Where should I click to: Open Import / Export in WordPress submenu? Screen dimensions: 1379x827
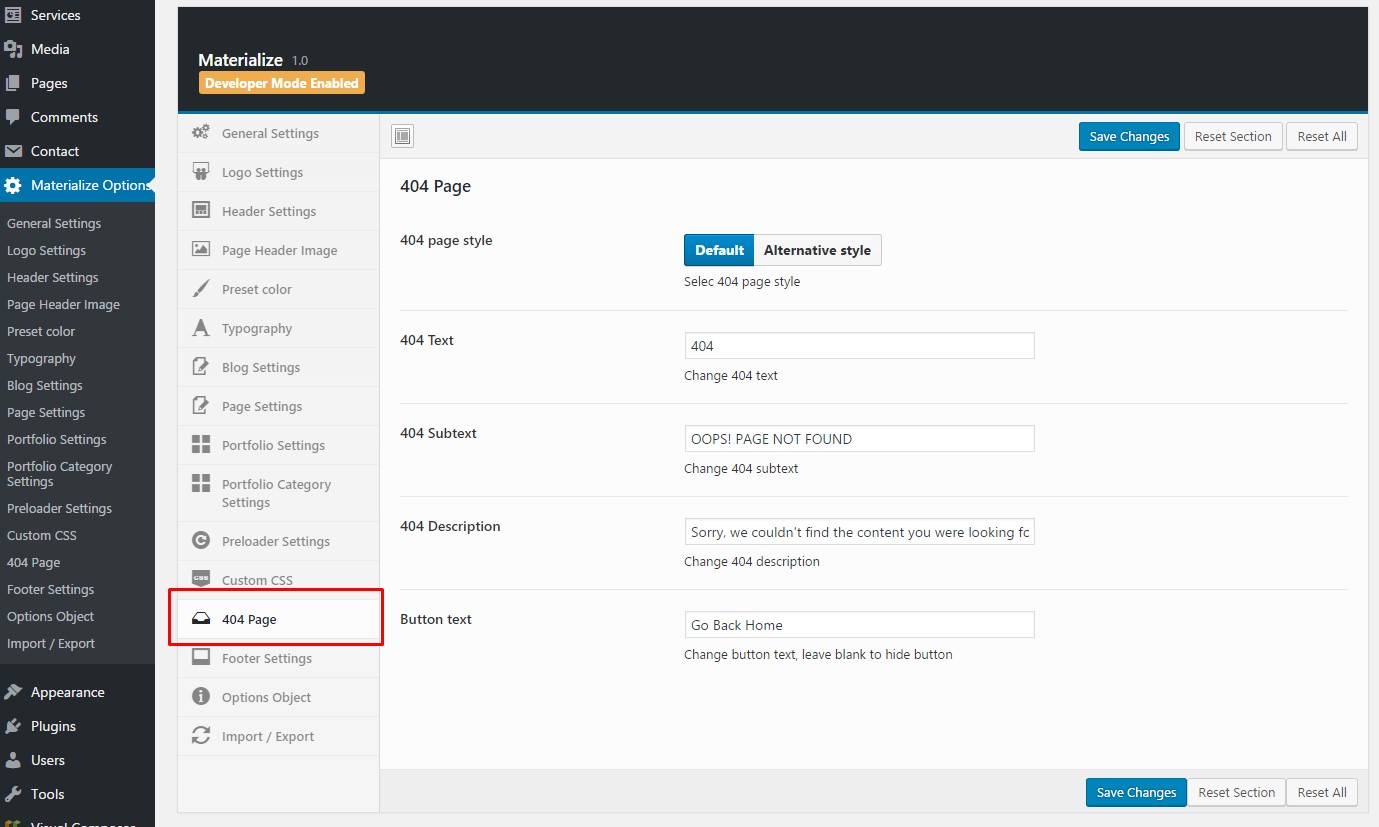click(51, 643)
